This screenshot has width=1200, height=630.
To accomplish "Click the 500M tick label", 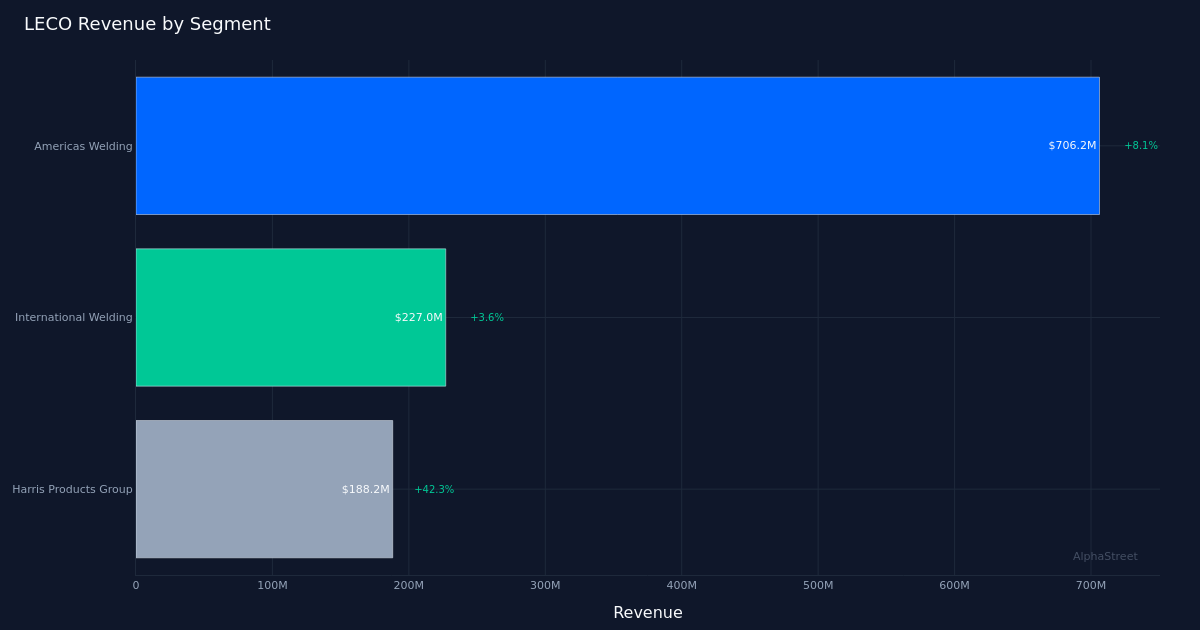I will [x=818, y=586].
